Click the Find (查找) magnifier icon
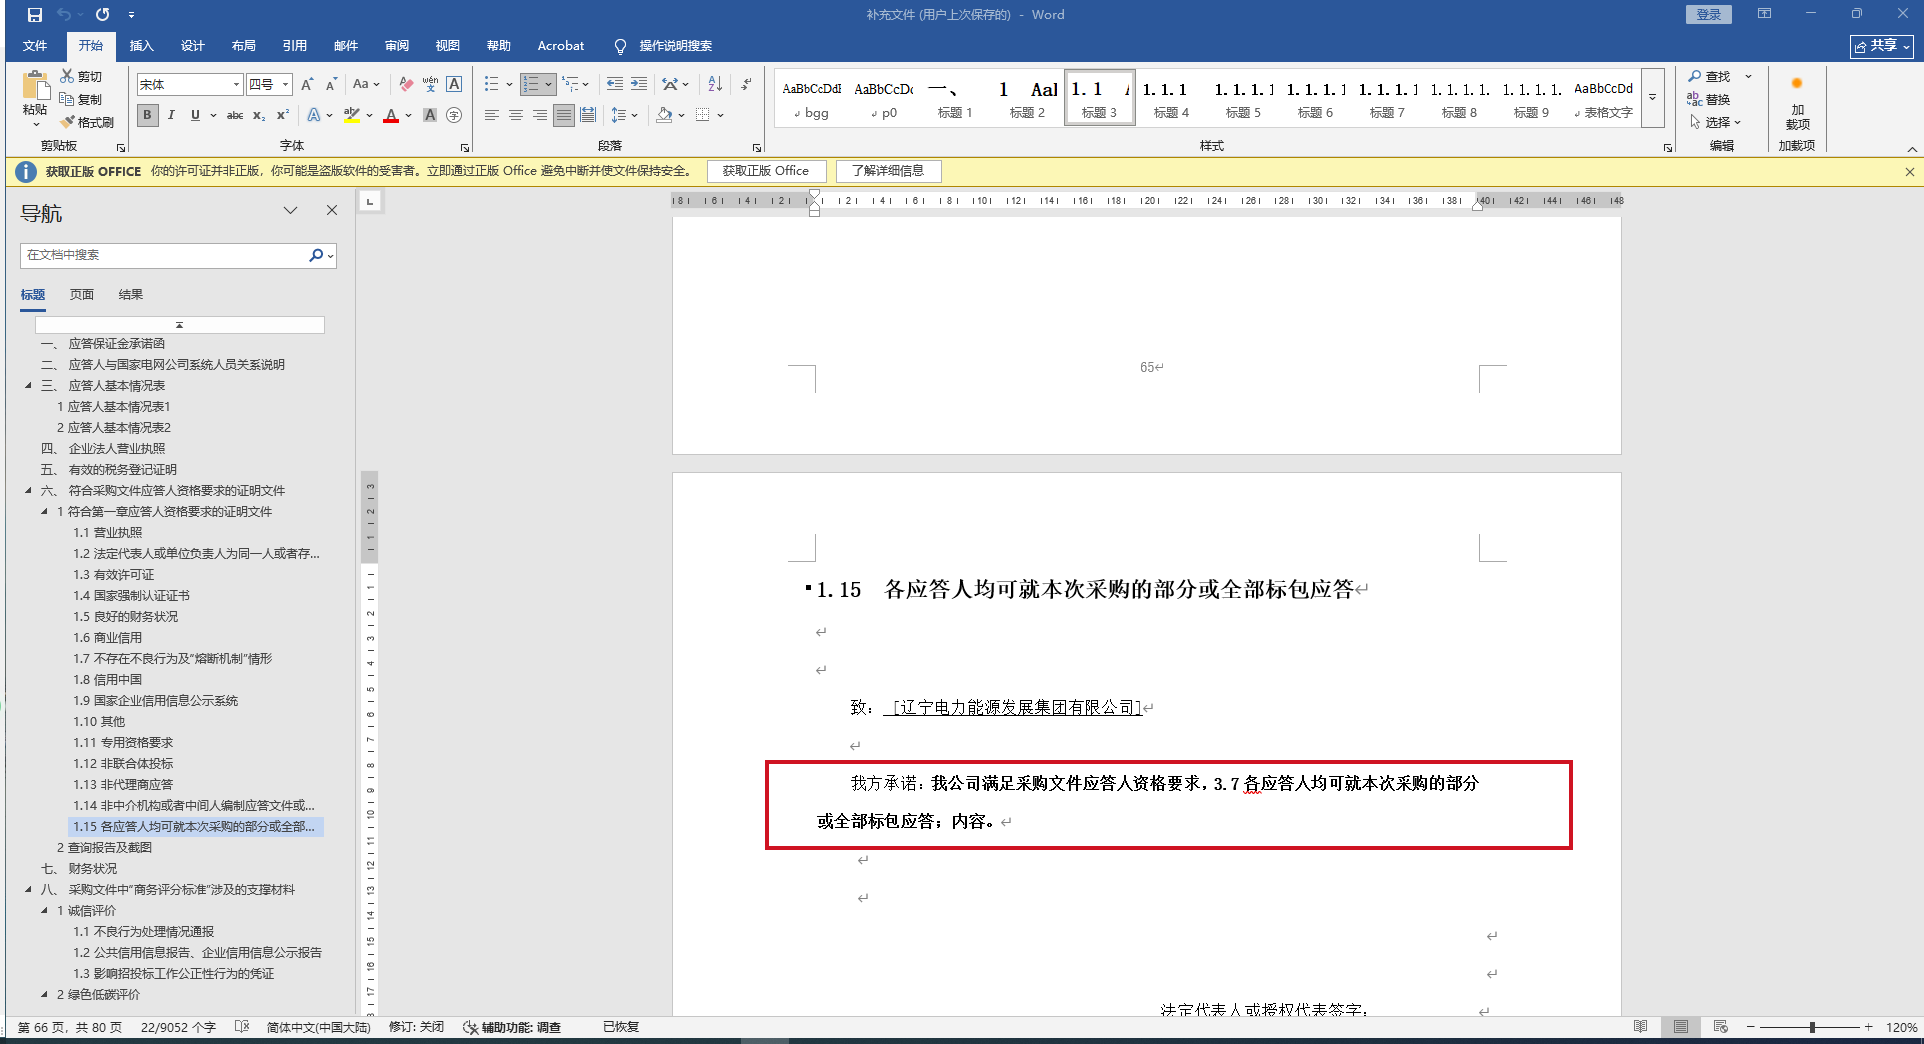Viewport: 1924px width, 1044px height. (x=1695, y=76)
